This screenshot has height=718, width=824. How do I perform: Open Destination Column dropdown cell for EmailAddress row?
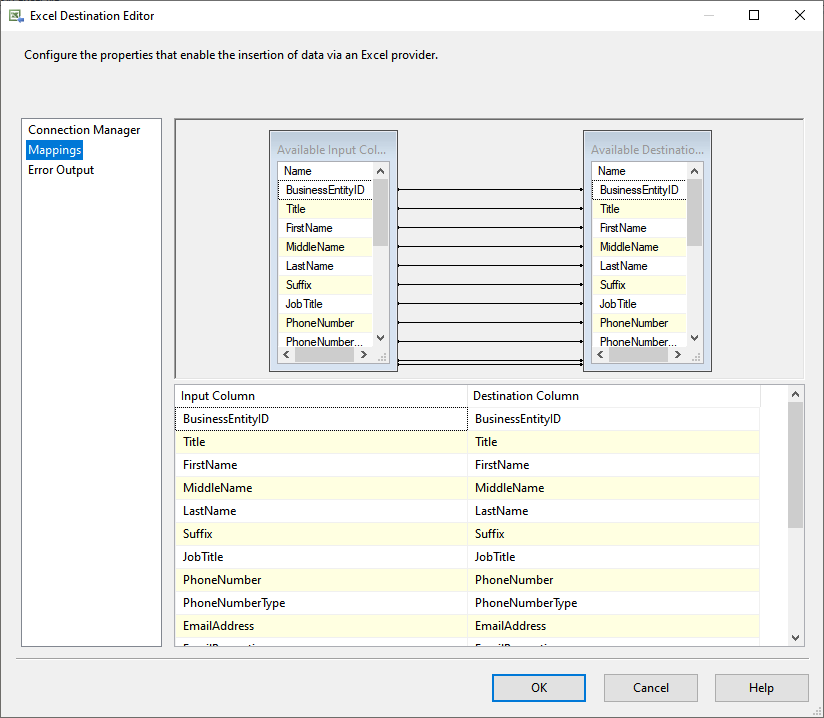click(x=613, y=626)
